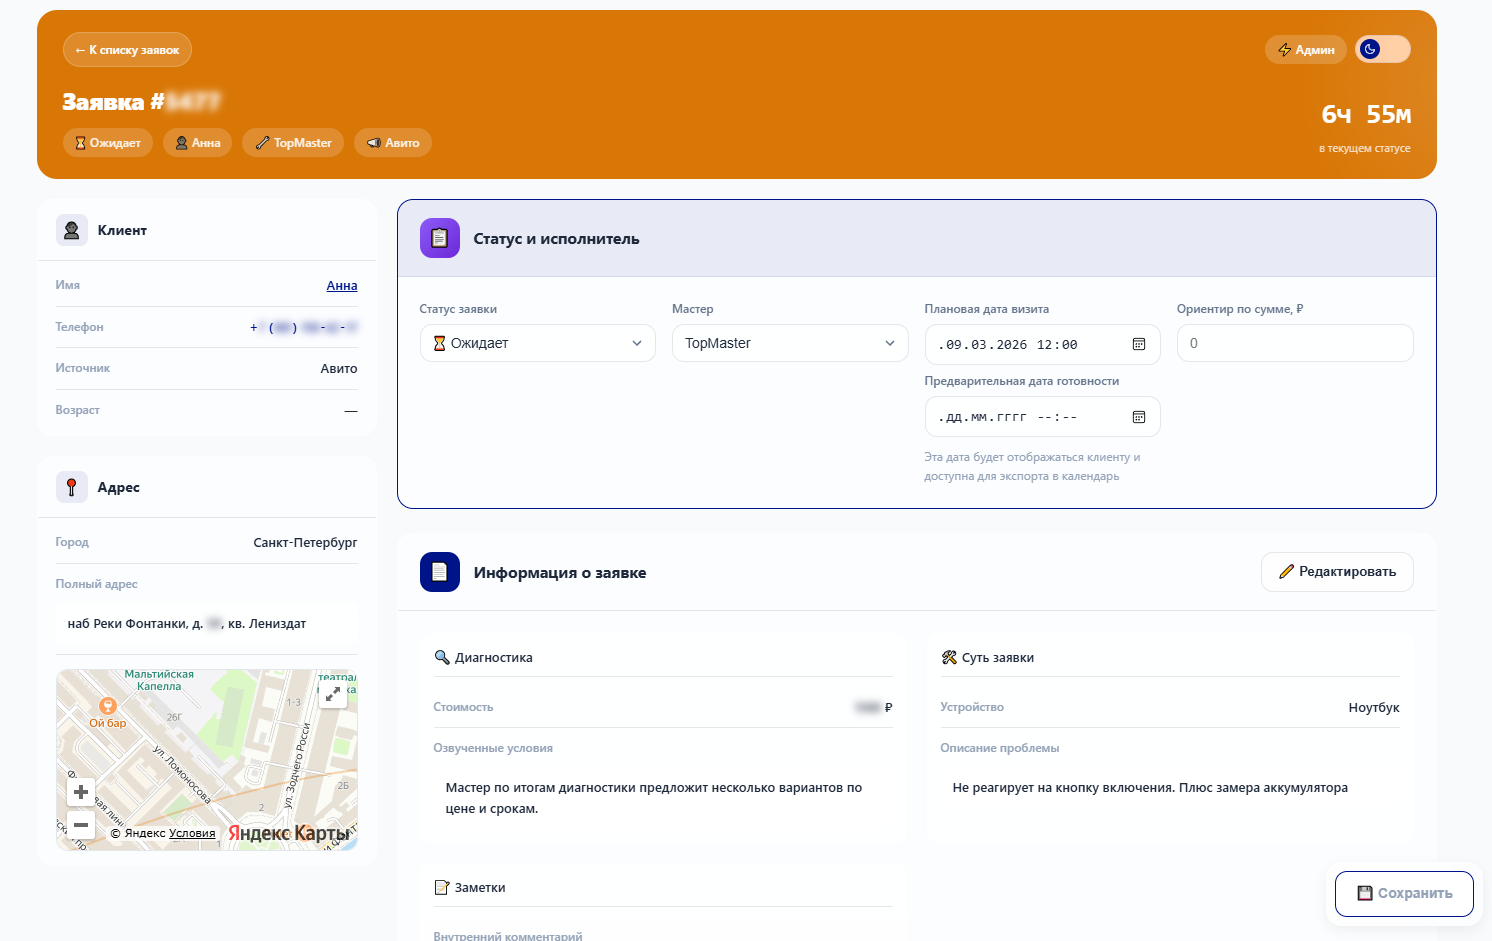Click the Админ badge with lightning icon
The image size is (1492, 941).
pyautogui.click(x=1306, y=50)
